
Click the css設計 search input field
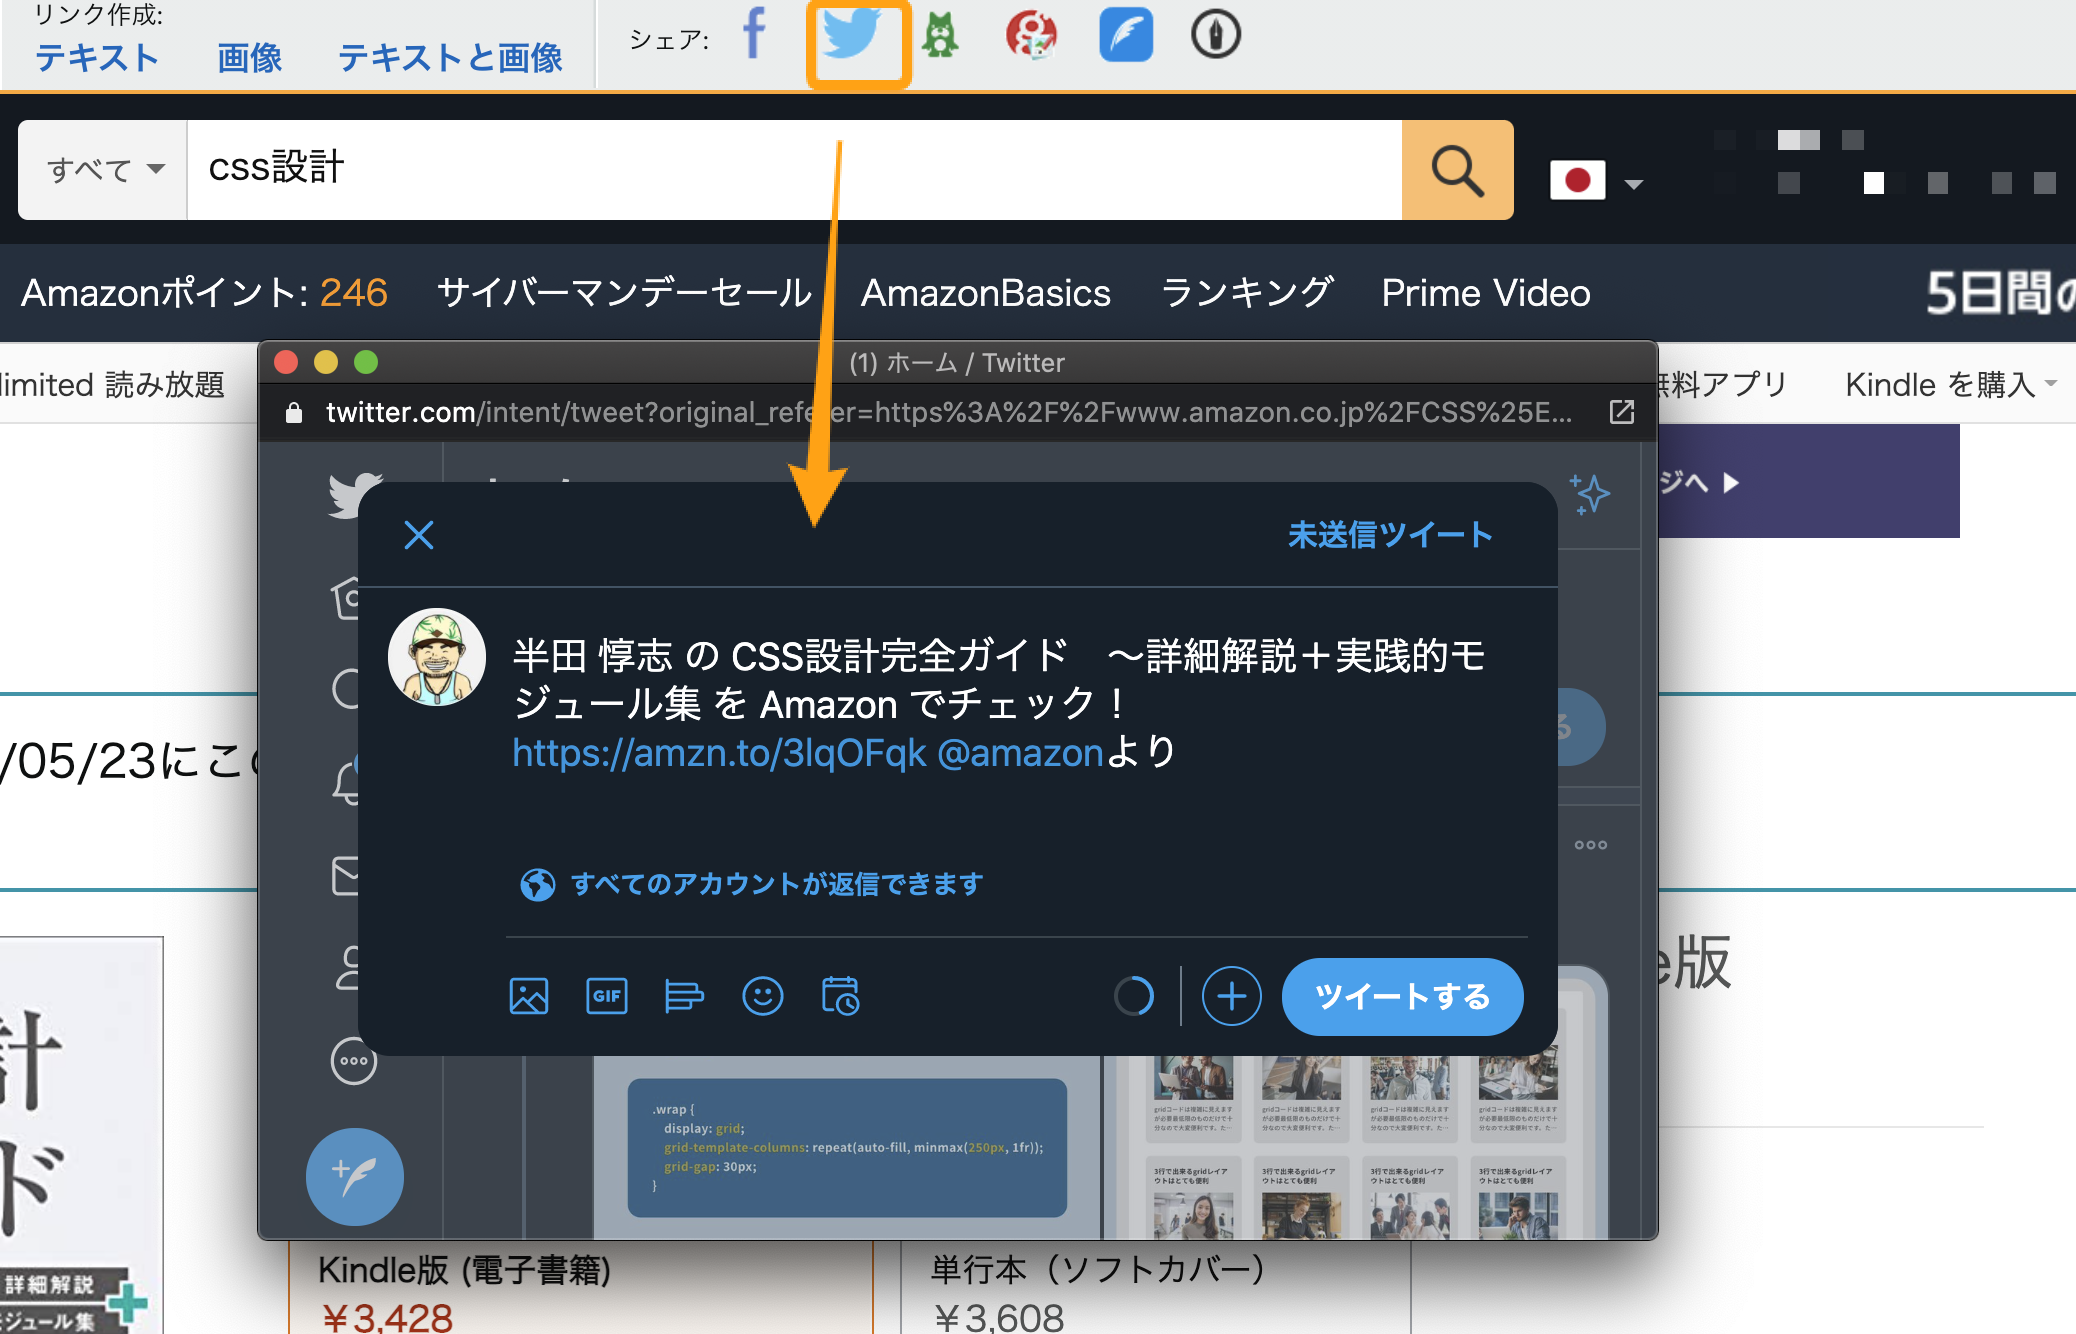click(x=794, y=170)
